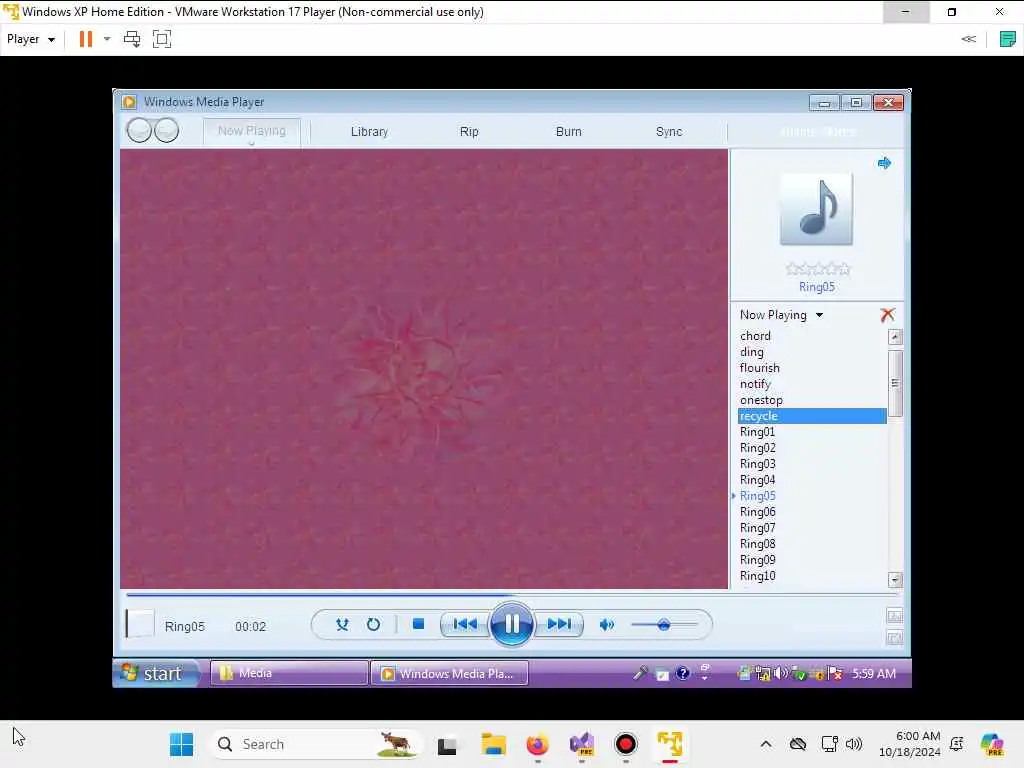Click the playlist scrollbar up arrow
The image size is (1024, 768).
tap(895, 337)
